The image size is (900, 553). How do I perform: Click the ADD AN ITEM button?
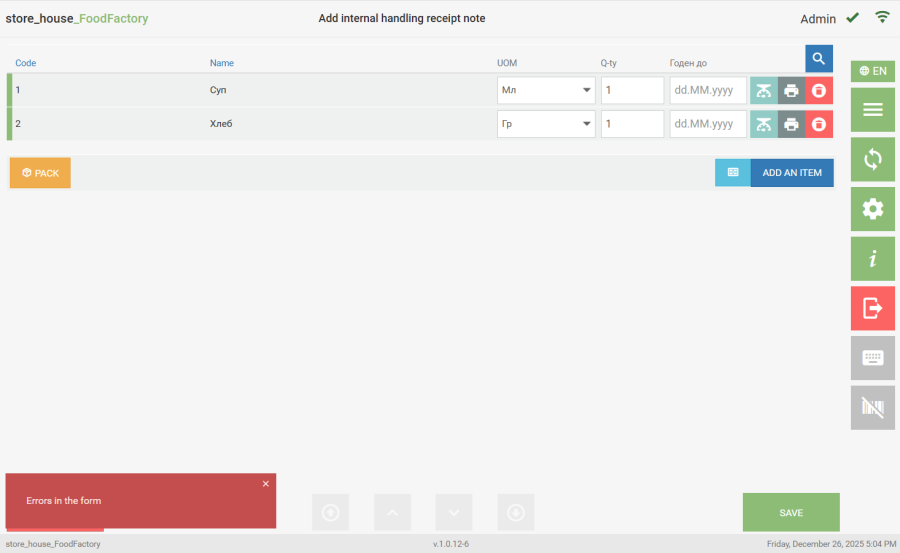pyautogui.click(x=791, y=173)
